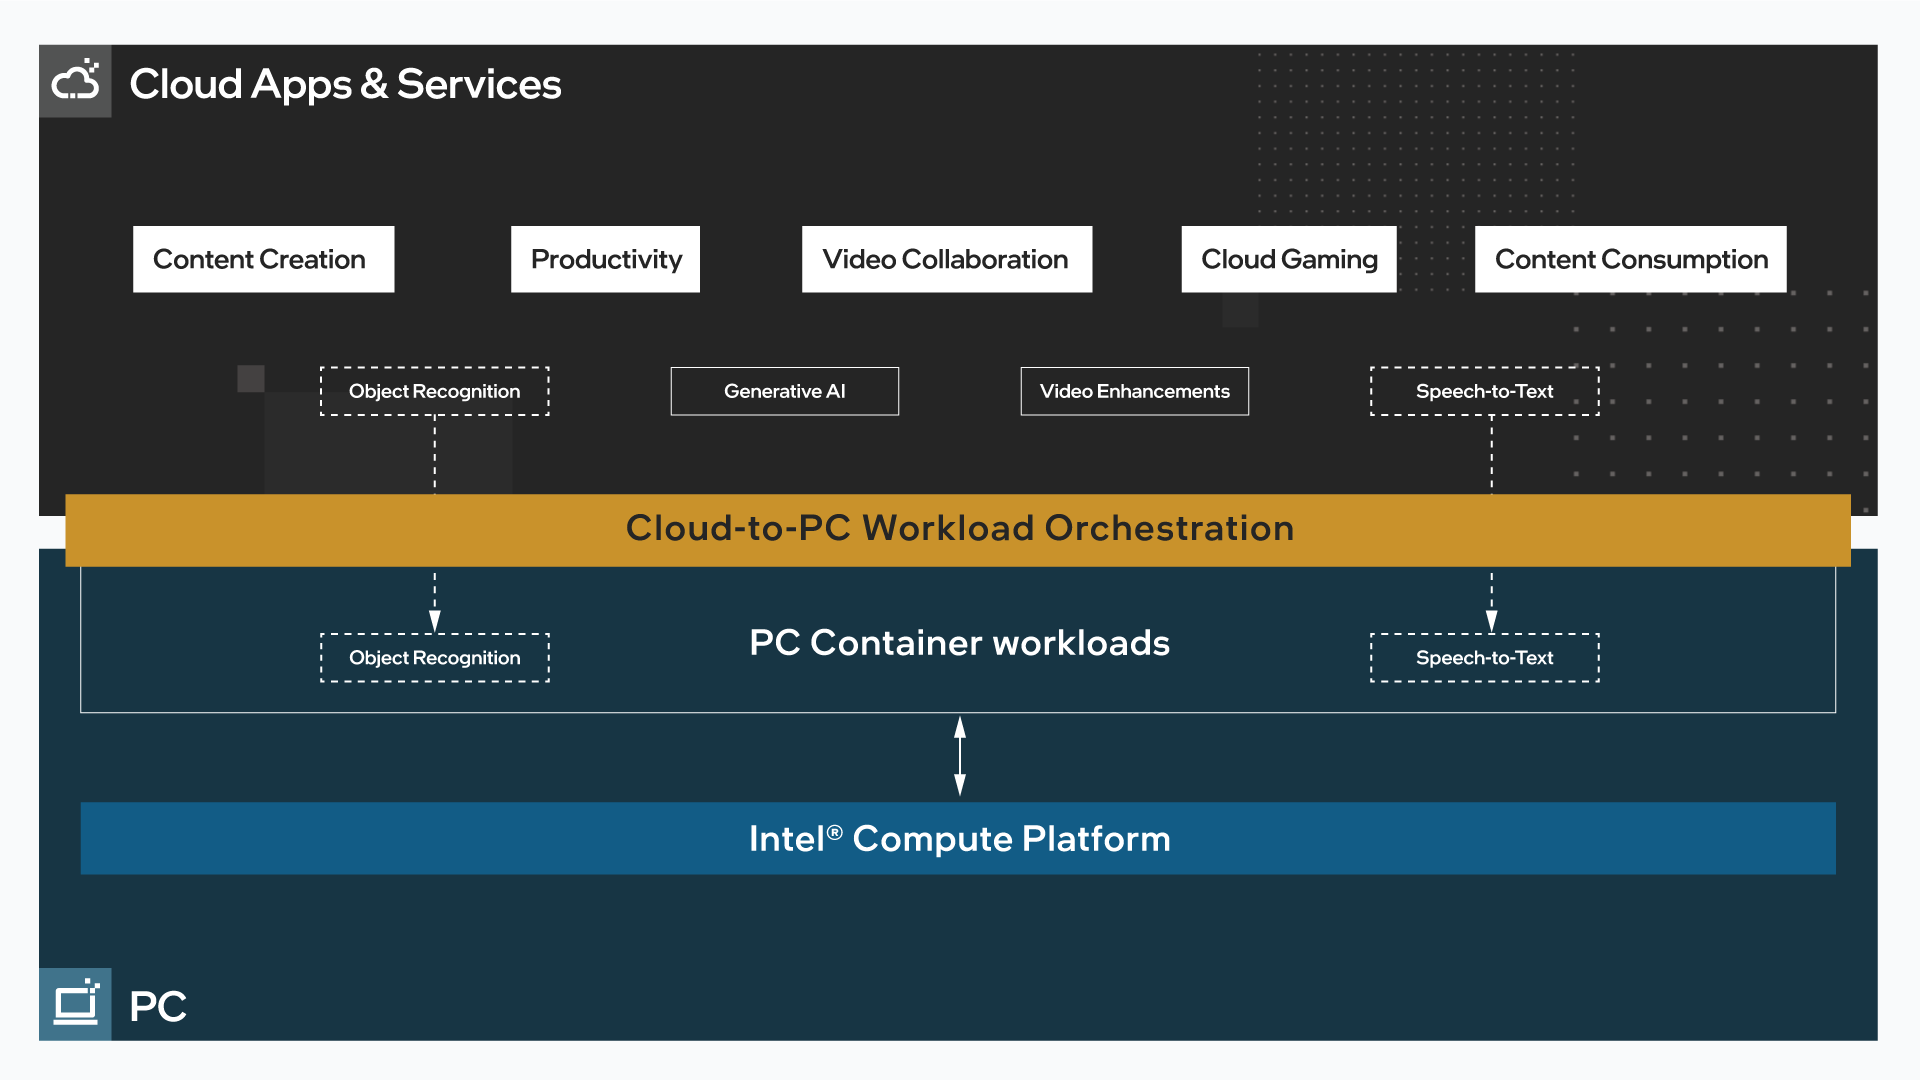Image resolution: width=1920 pixels, height=1080 pixels.
Task: Click the cloud icon beside Cloud Apps heading
Action: [x=75, y=81]
